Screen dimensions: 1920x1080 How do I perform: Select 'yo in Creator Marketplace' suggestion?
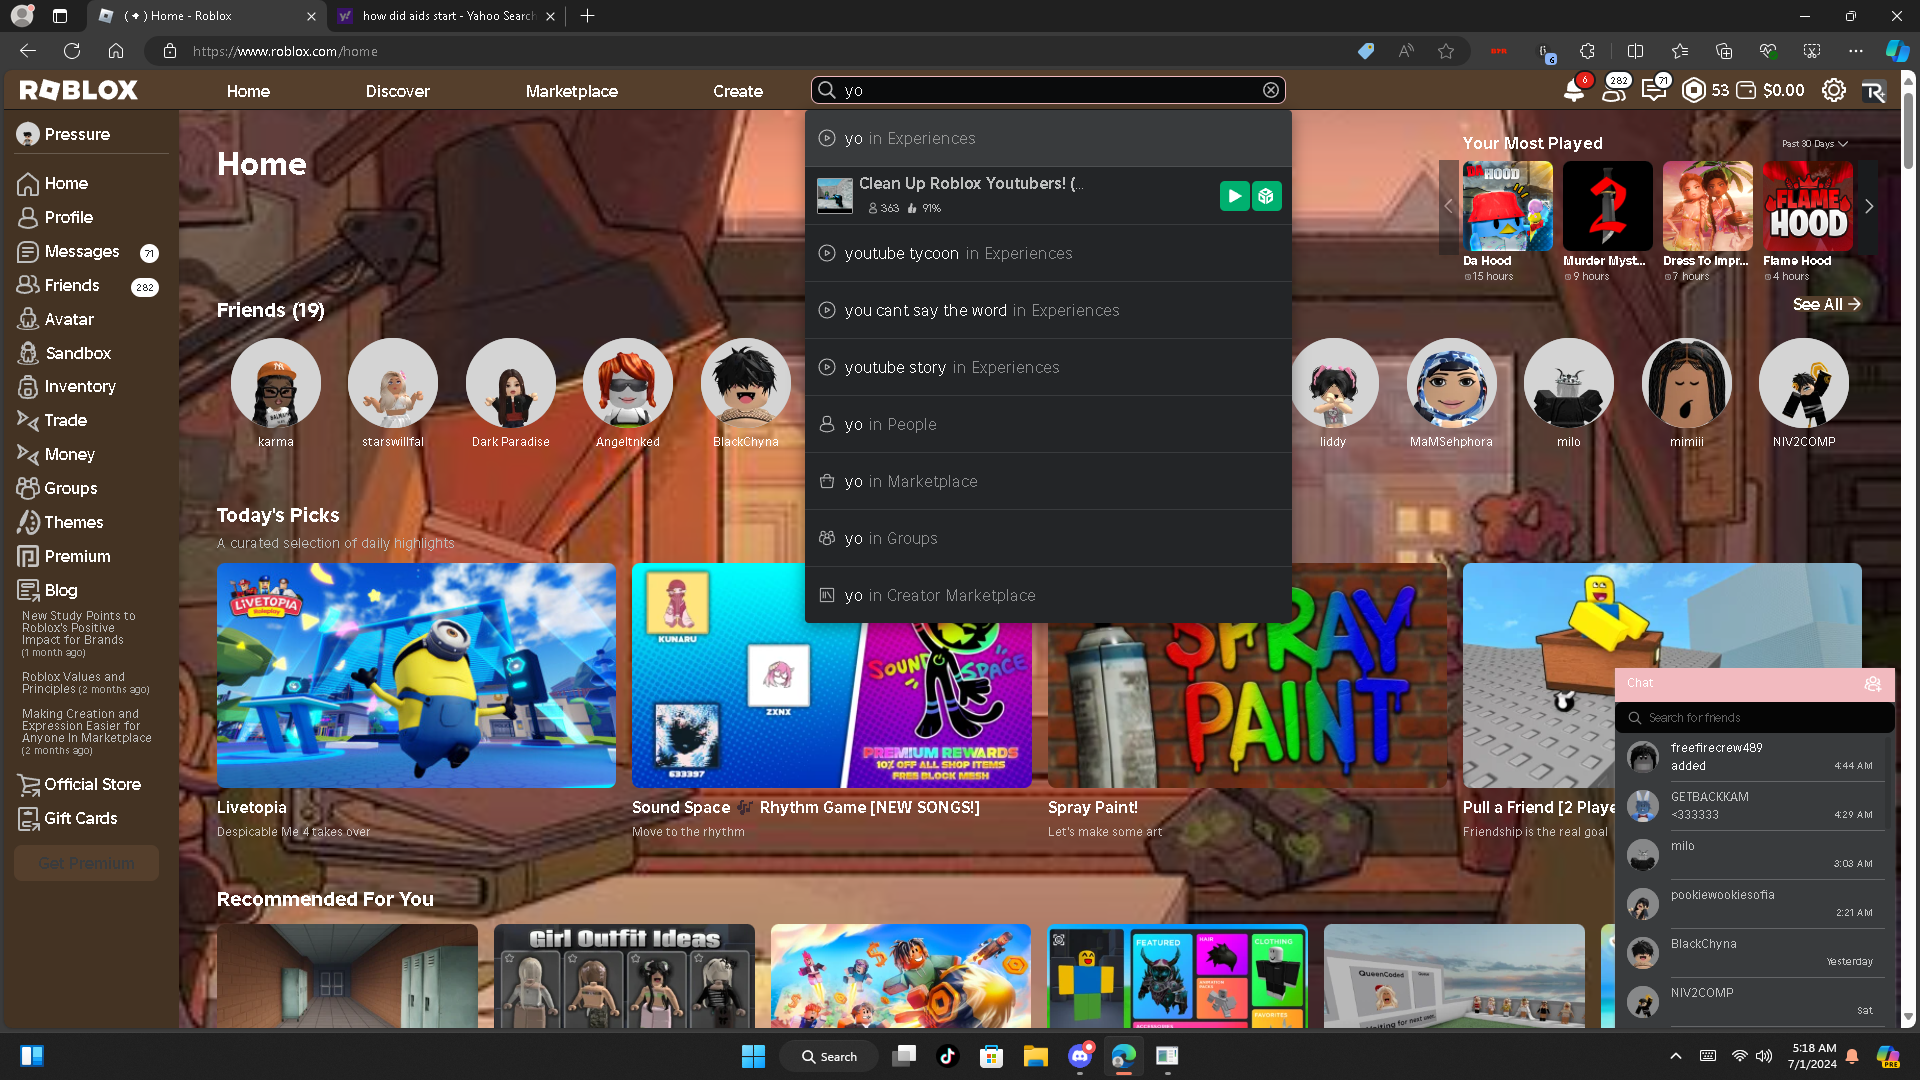(1048, 595)
